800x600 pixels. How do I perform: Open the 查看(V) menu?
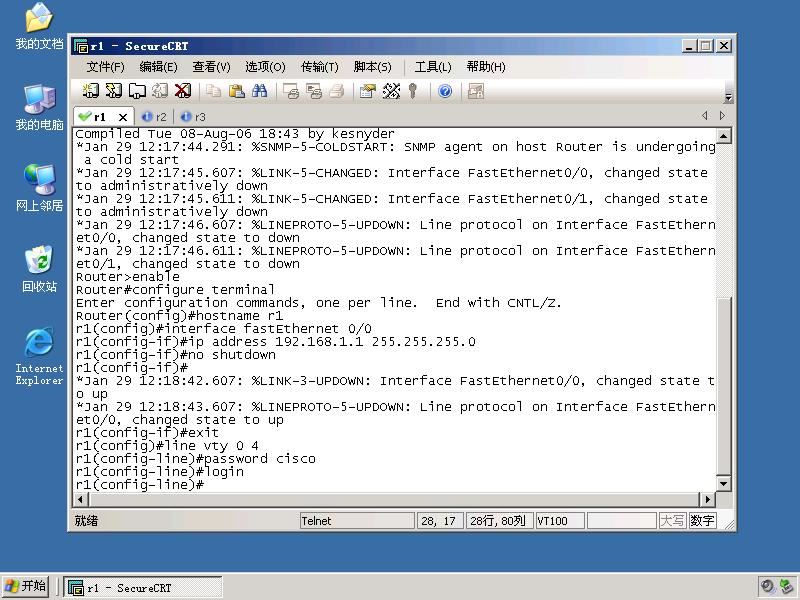pos(212,67)
